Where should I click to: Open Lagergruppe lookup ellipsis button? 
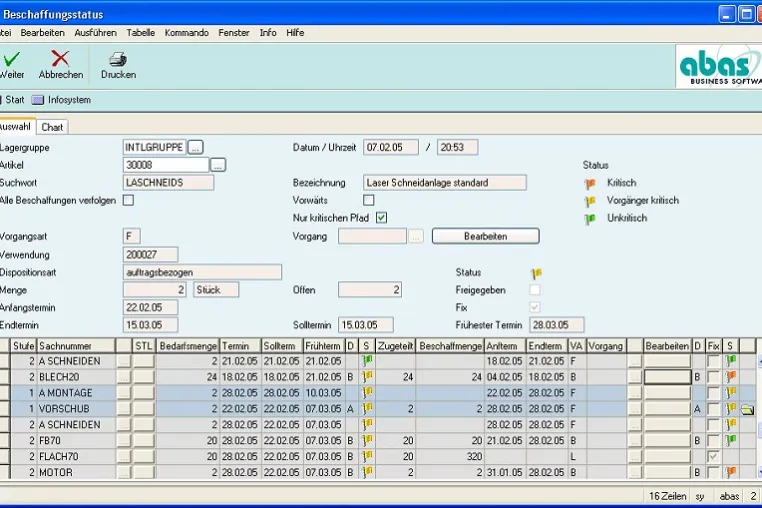point(195,147)
